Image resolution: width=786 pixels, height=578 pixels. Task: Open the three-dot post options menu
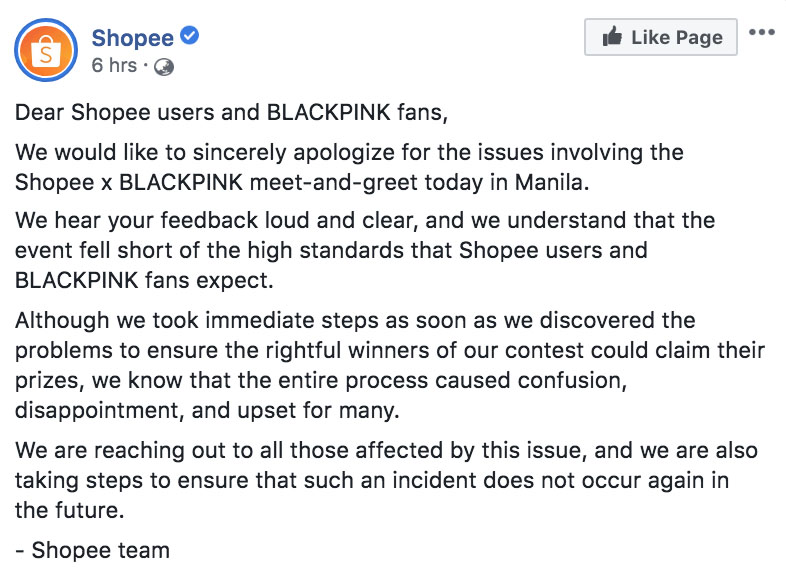pyautogui.click(x=761, y=32)
